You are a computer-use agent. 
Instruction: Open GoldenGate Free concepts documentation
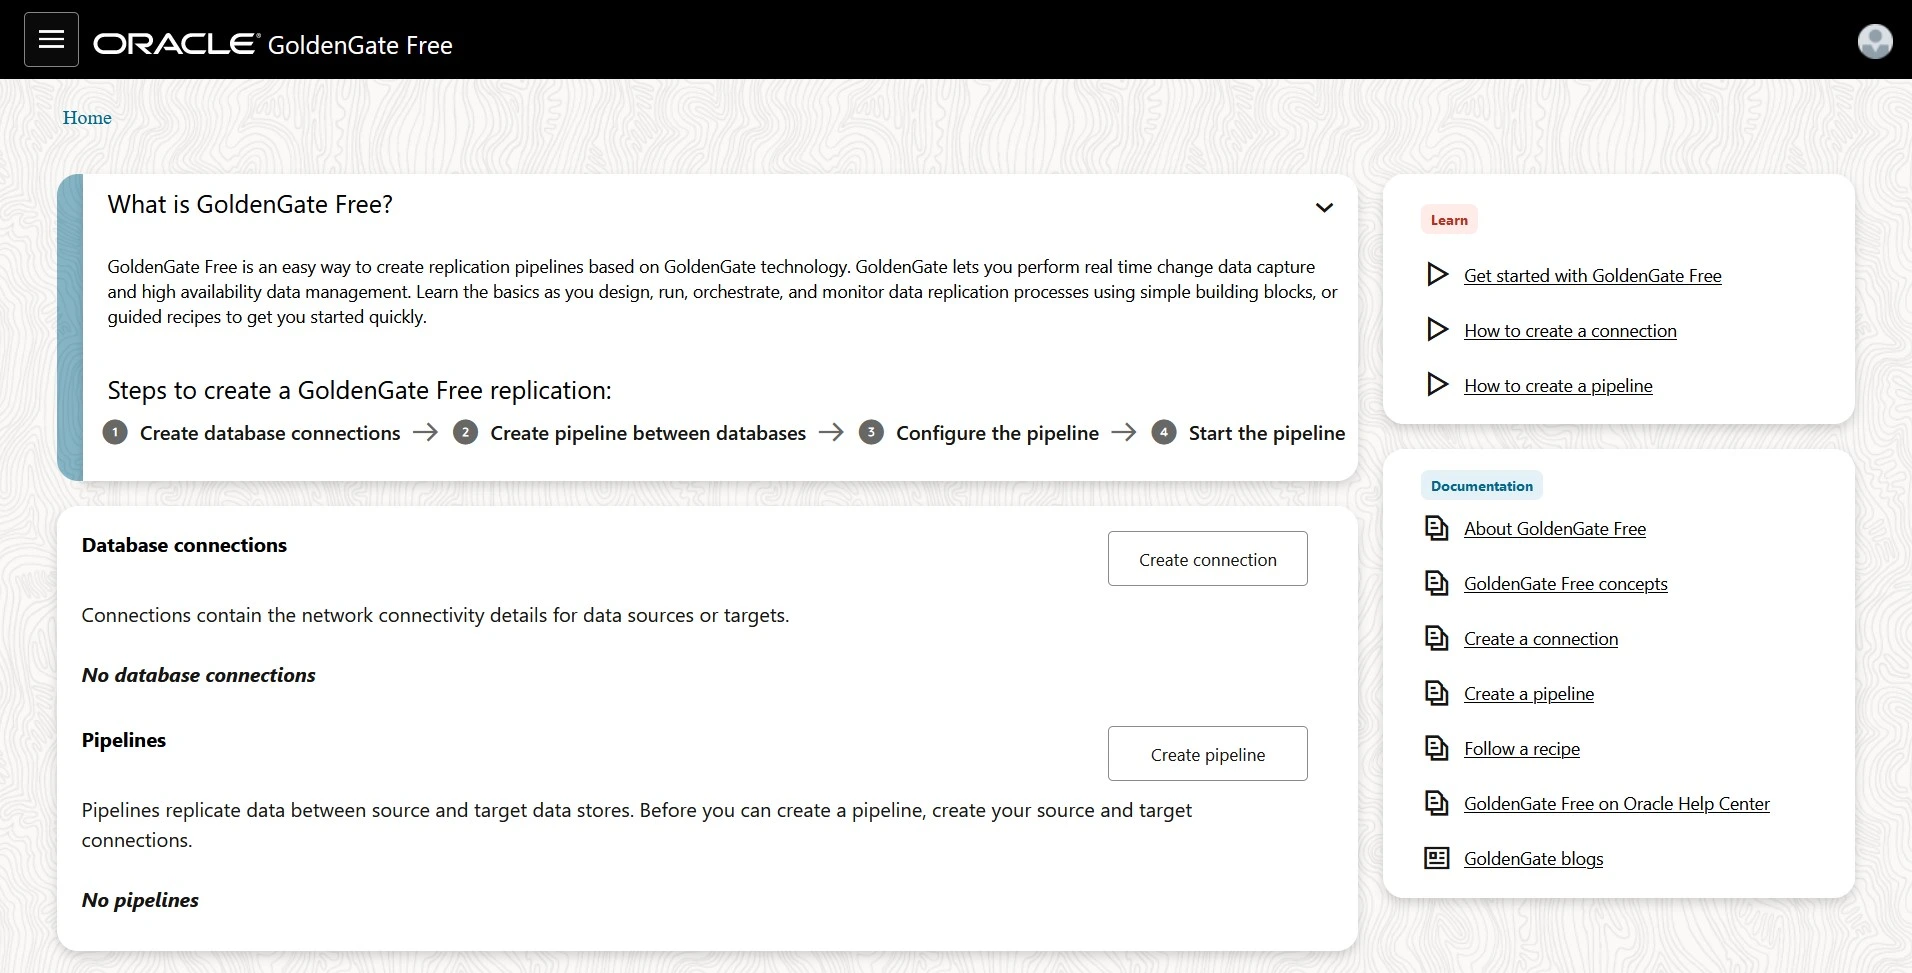(x=1566, y=584)
